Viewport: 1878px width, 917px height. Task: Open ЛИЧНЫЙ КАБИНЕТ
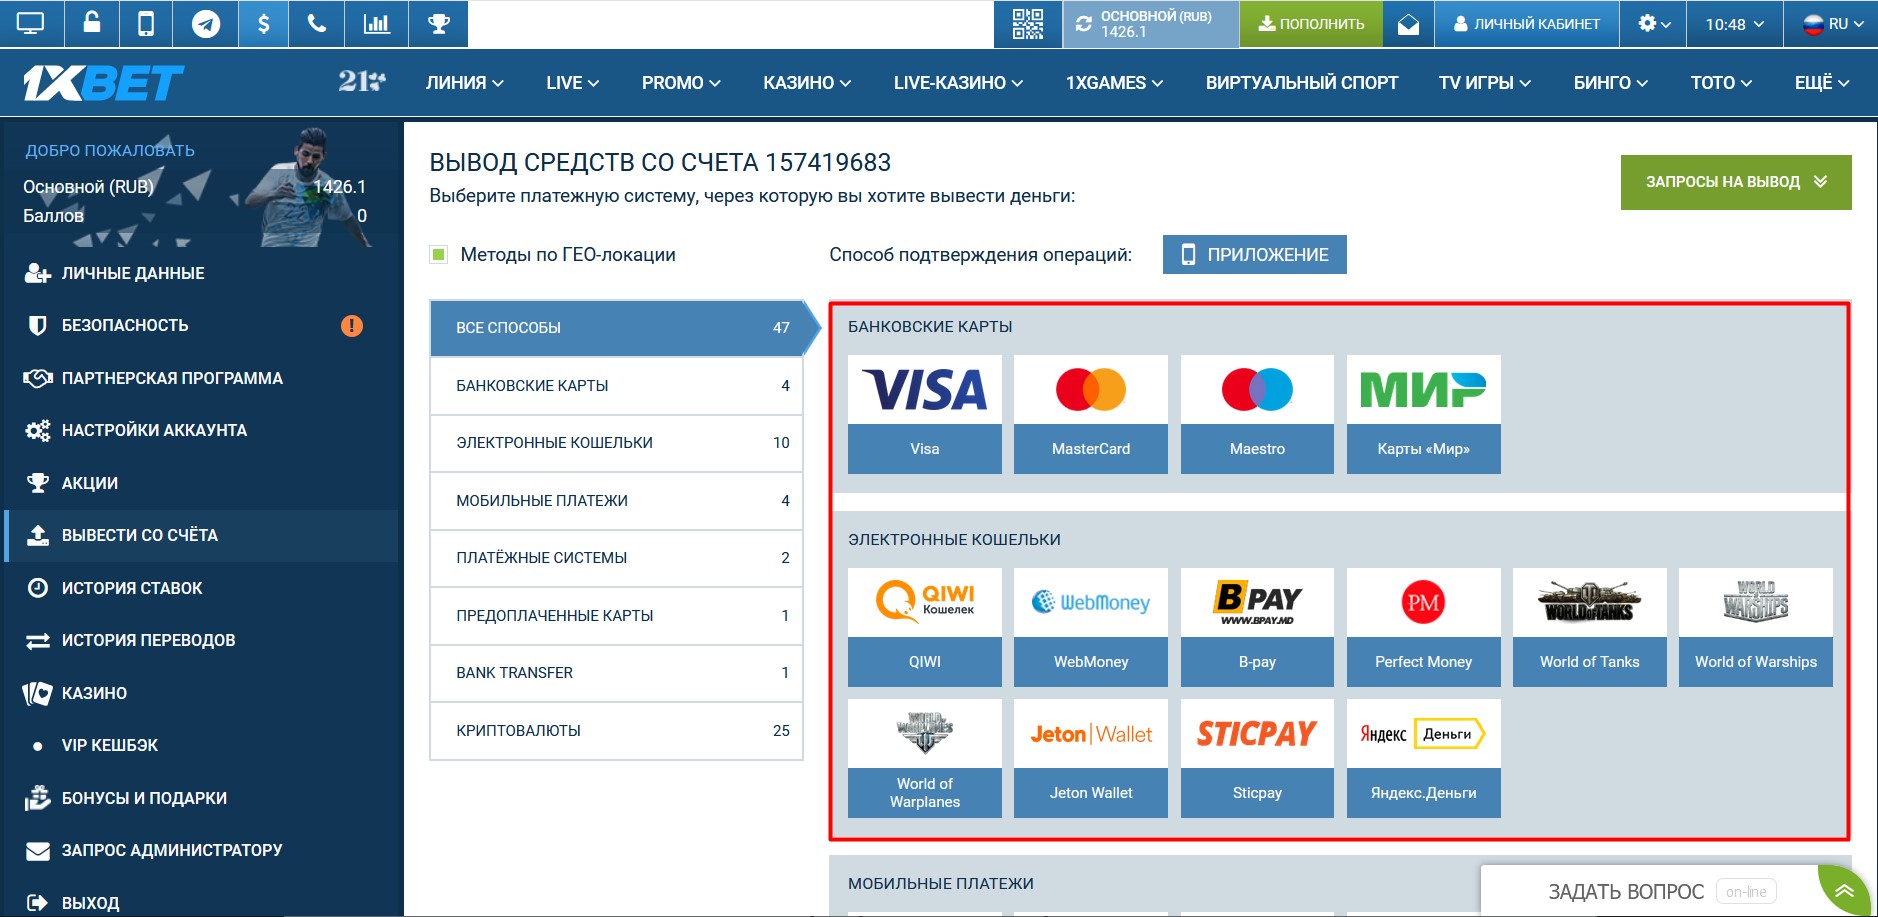[x=1527, y=23]
